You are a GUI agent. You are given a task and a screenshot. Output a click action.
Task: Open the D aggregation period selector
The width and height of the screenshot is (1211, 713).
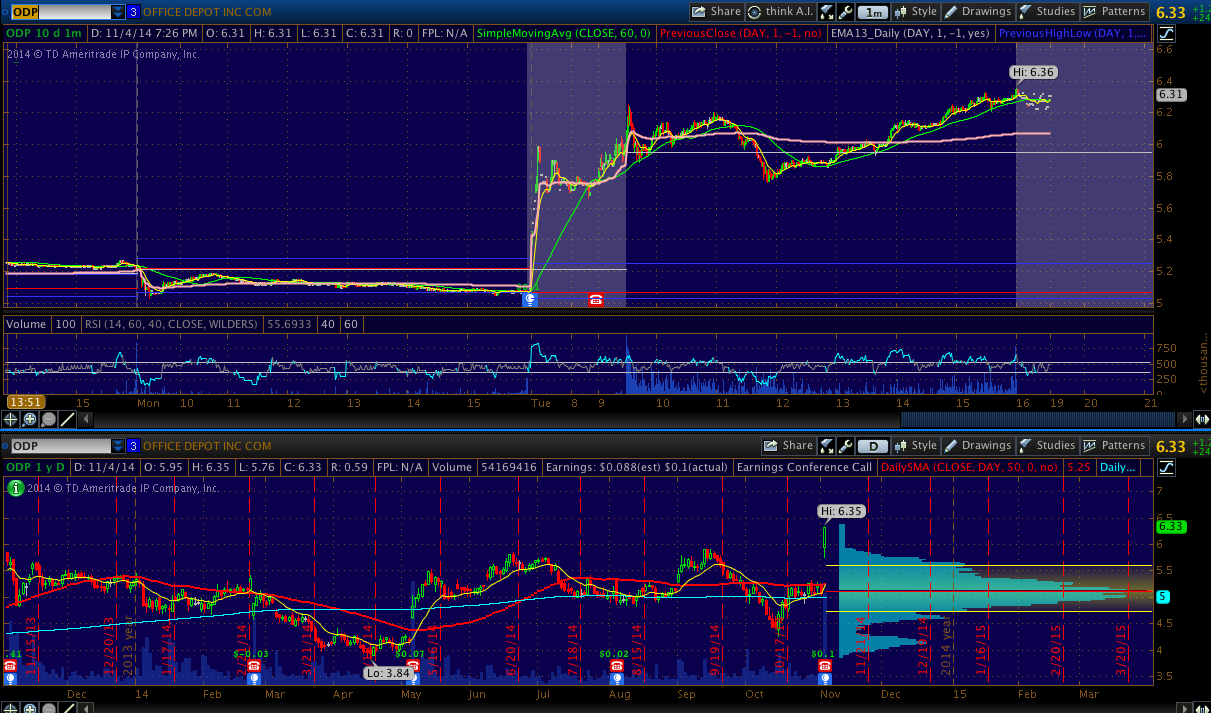click(x=873, y=446)
